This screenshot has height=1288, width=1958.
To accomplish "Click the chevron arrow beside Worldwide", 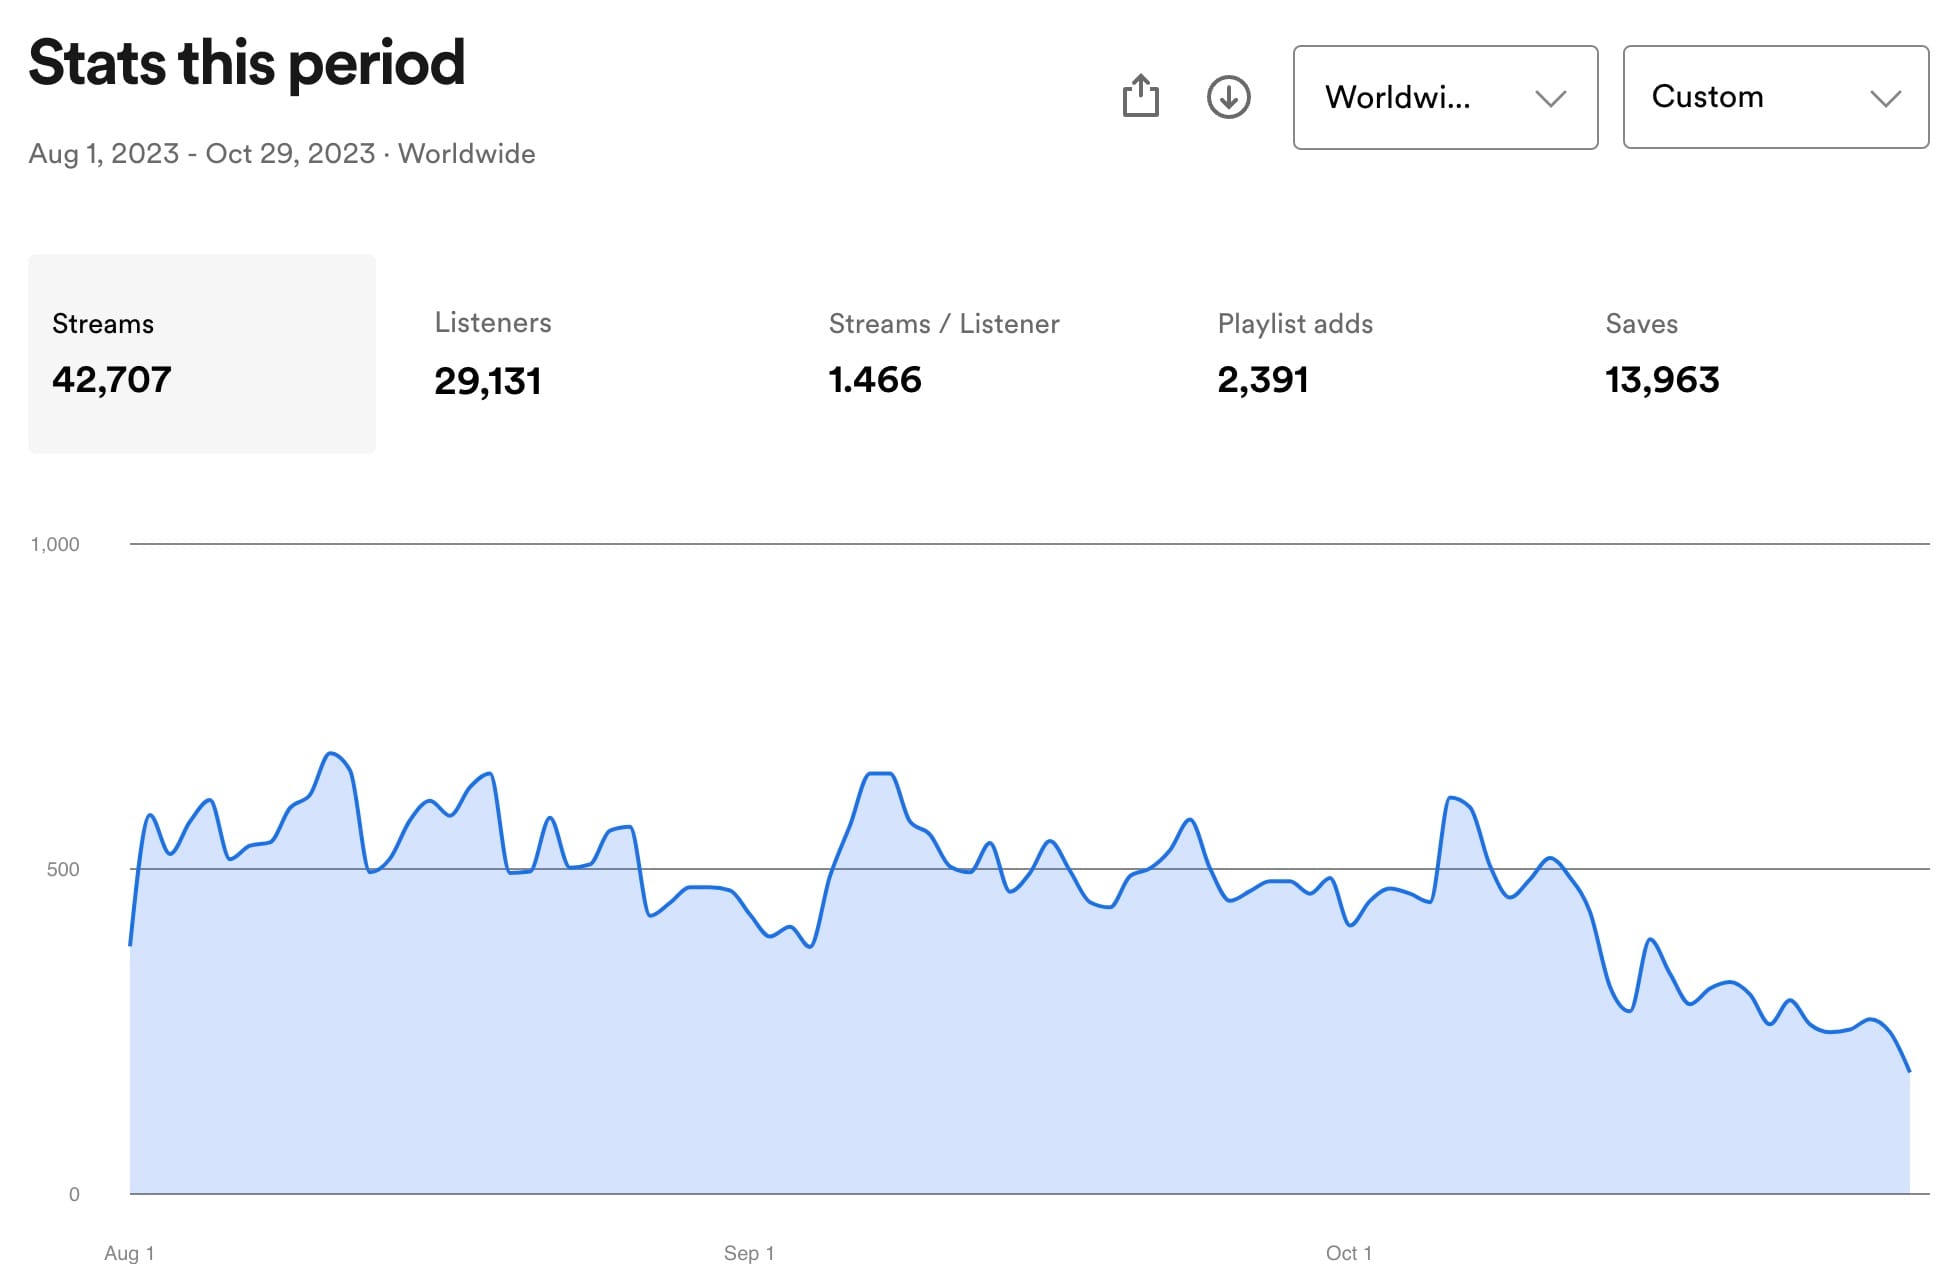I will click(1550, 98).
